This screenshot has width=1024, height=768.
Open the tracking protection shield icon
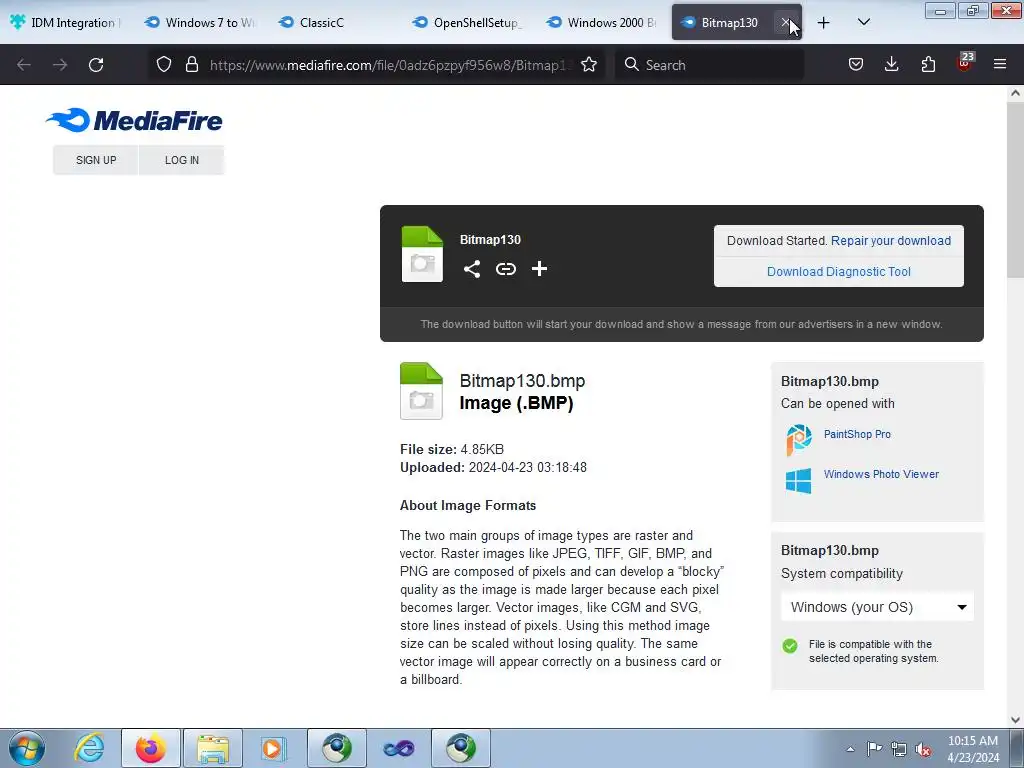point(164,64)
